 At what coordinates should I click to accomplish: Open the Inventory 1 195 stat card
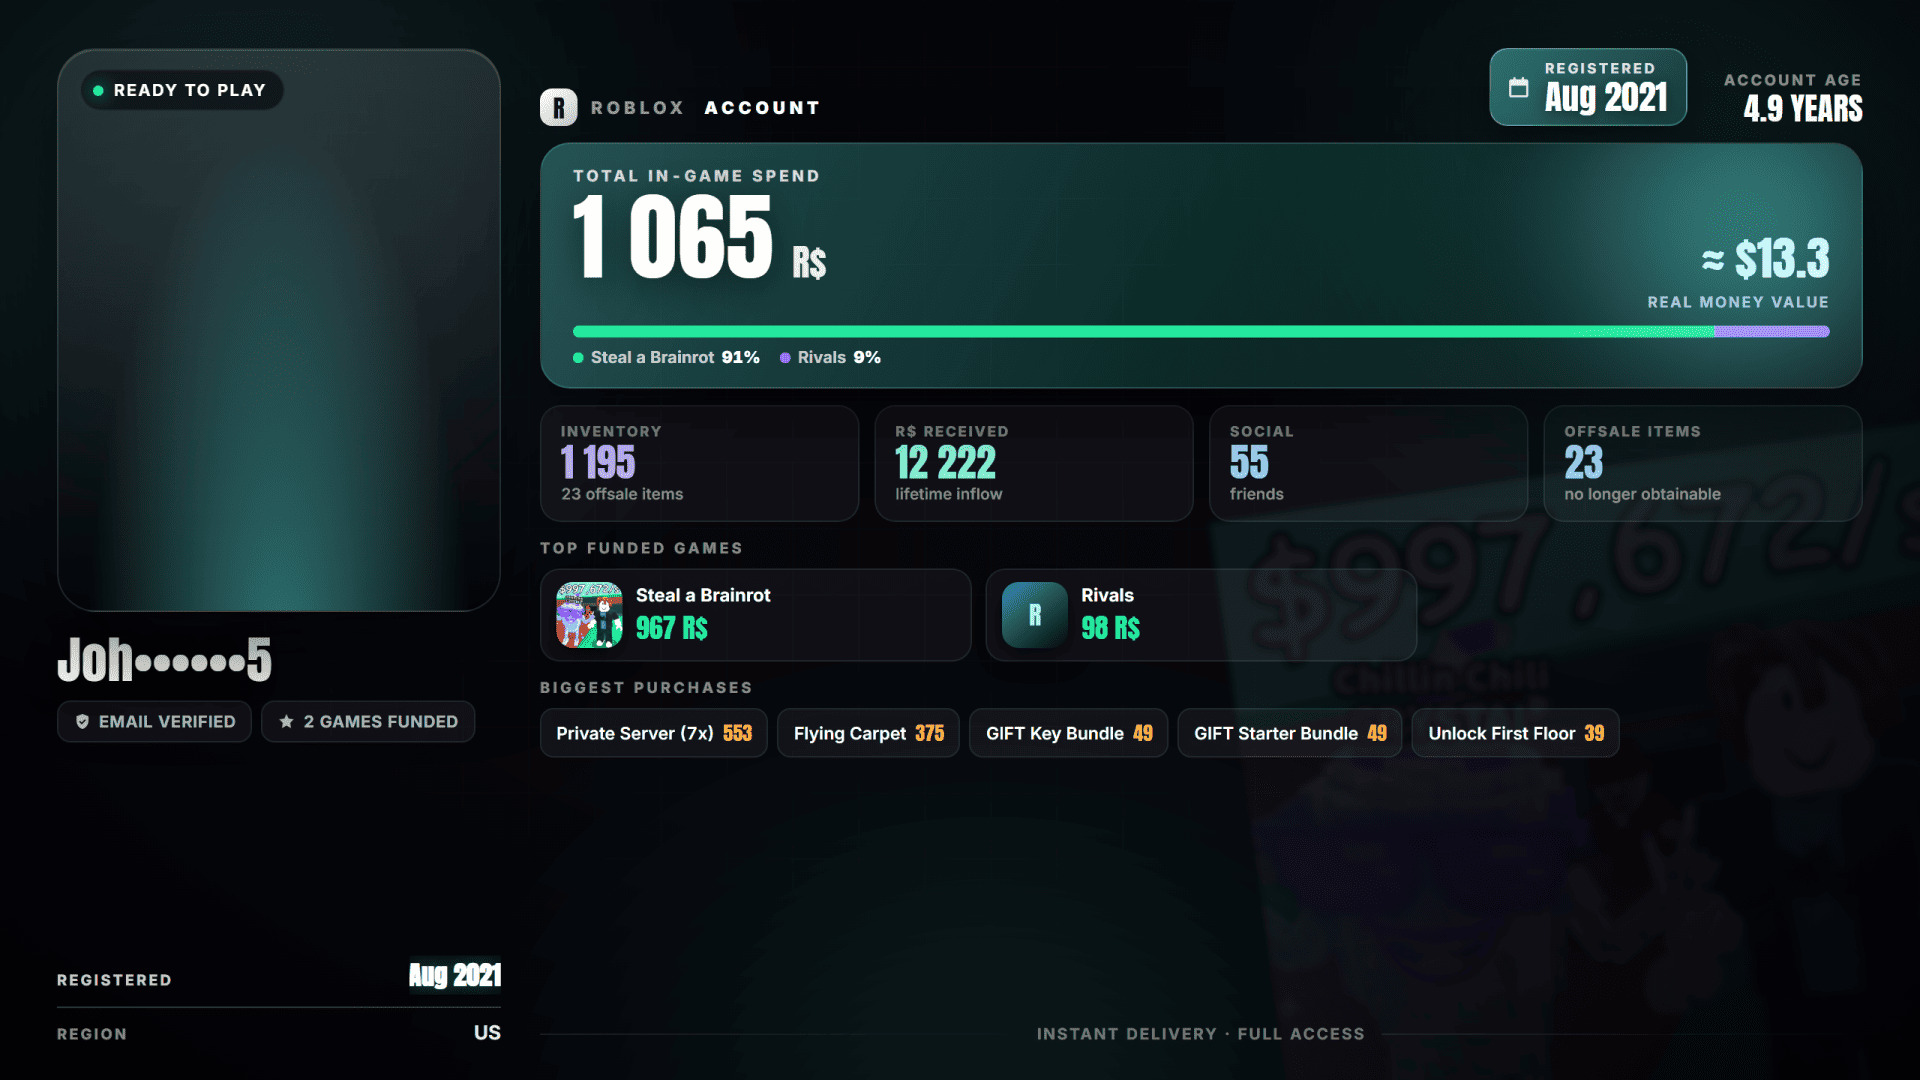click(x=700, y=463)
